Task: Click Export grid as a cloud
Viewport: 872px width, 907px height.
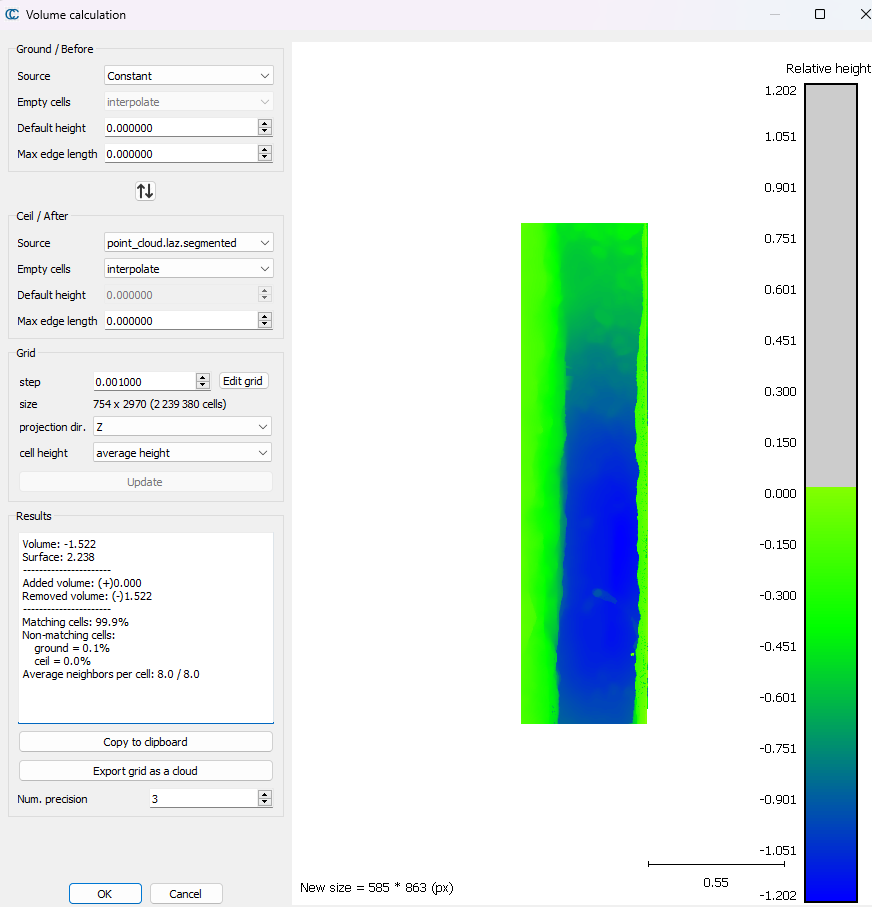Action: pos(145,770)
